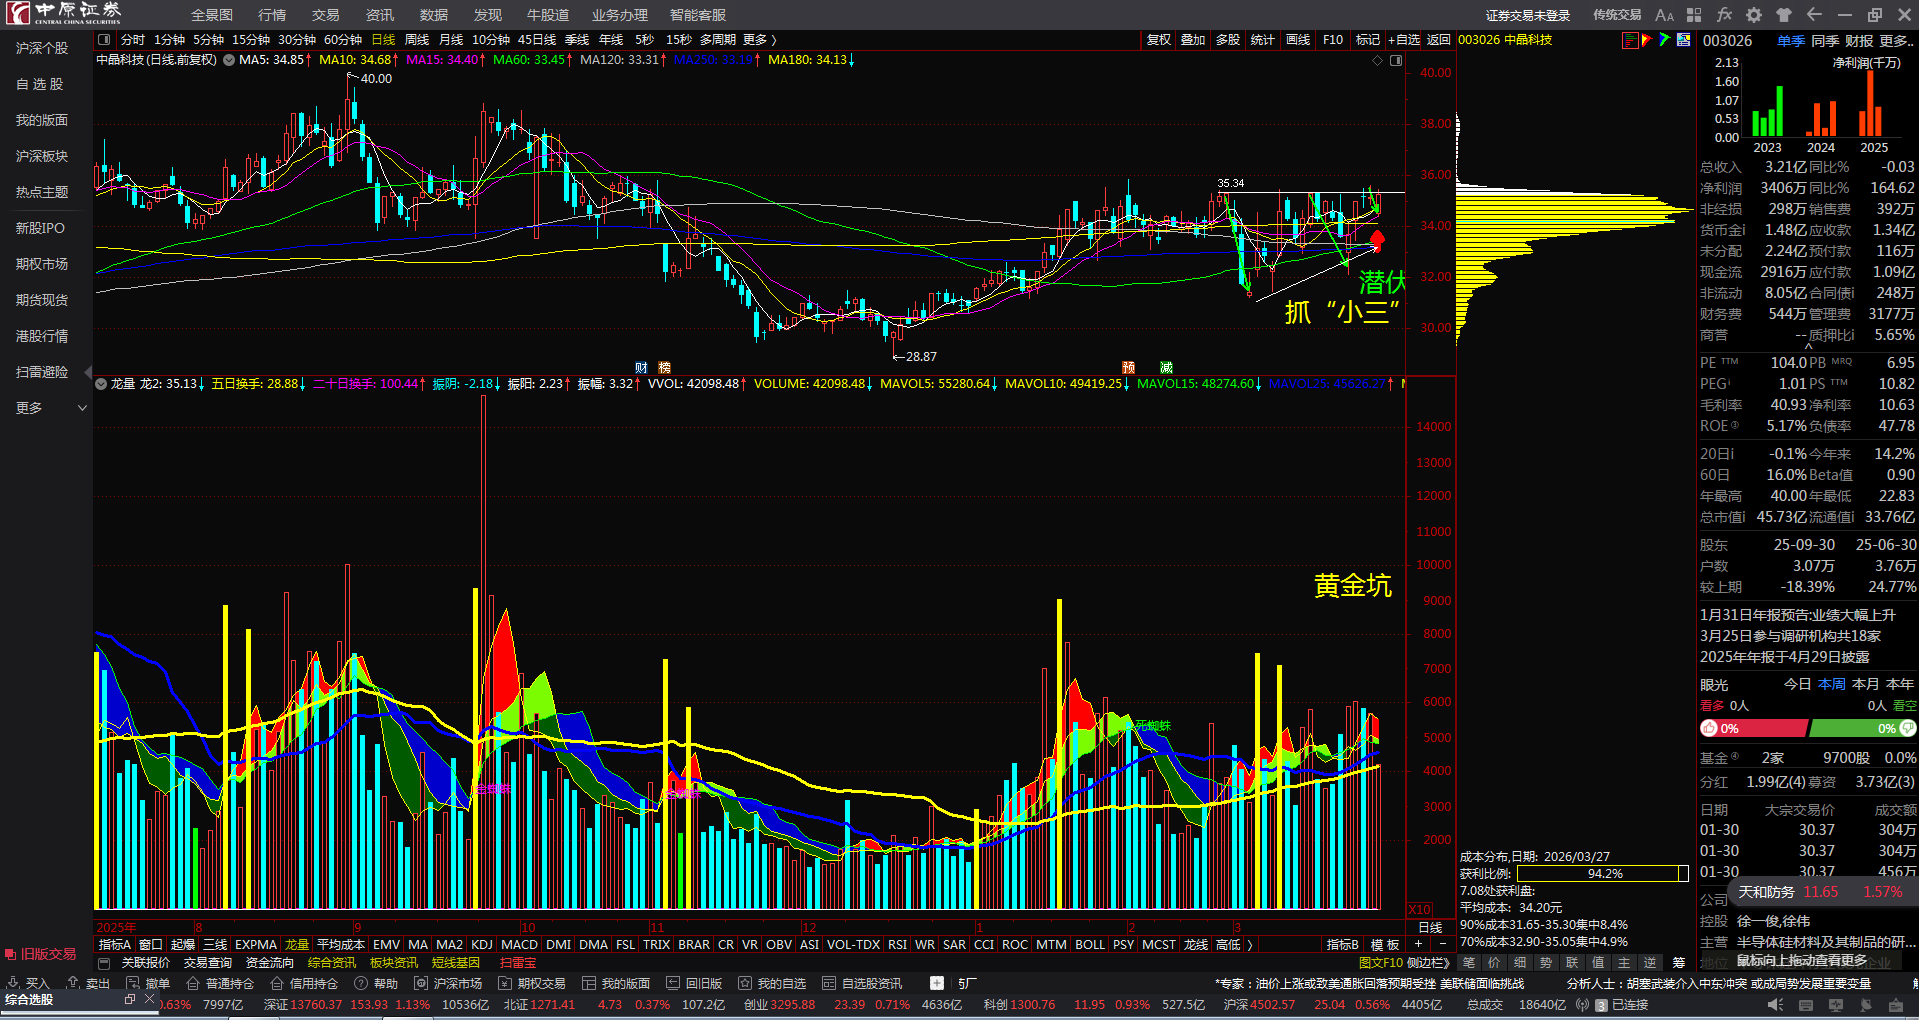Toggle 复权 price adjustment
Screen dimensions: 1919x1020
pyautogui.click(x=1159, y=40)
